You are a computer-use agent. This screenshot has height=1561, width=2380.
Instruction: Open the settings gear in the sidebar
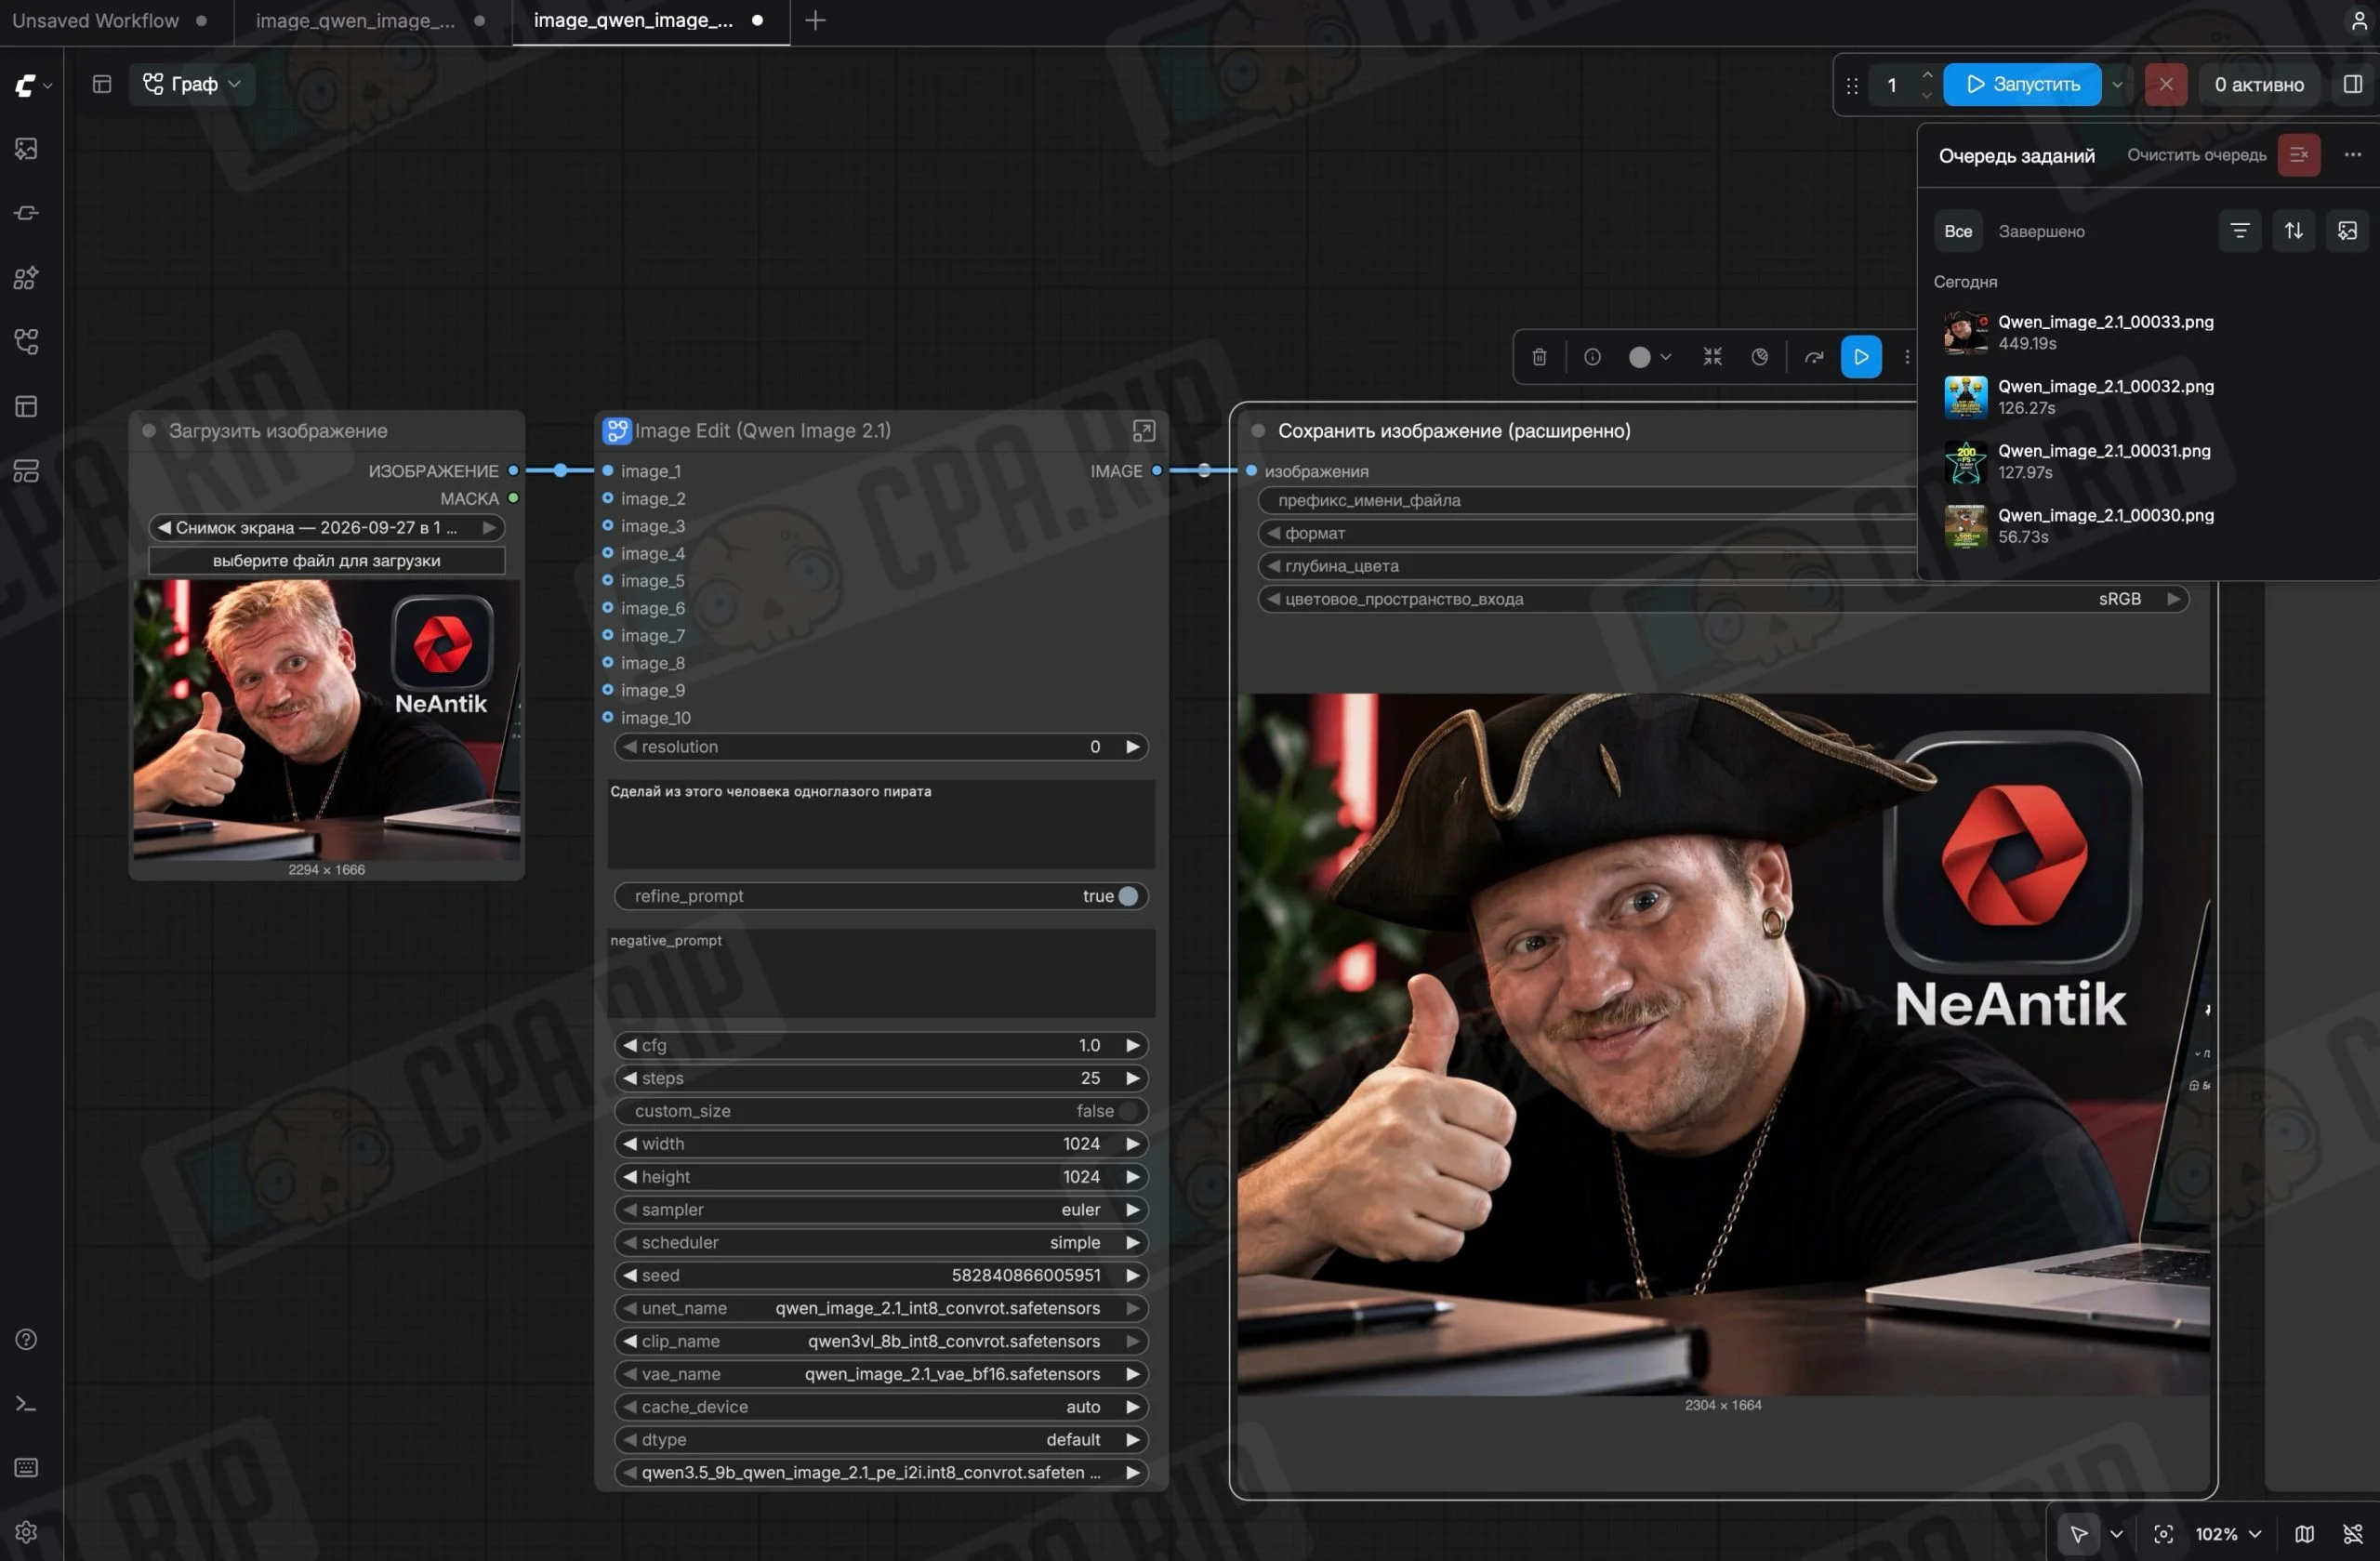click(x=26, y=1531)
